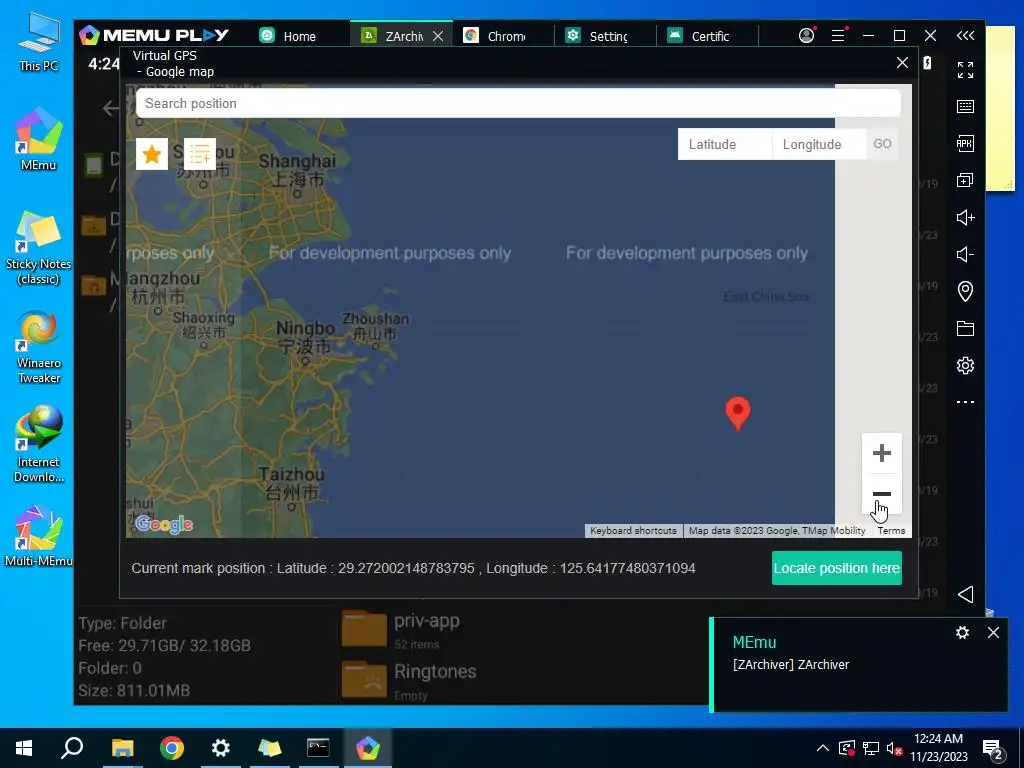Open the map Terms link
Image resolution: width=1024 pixels, height=768 pixels.
[891, 531]
